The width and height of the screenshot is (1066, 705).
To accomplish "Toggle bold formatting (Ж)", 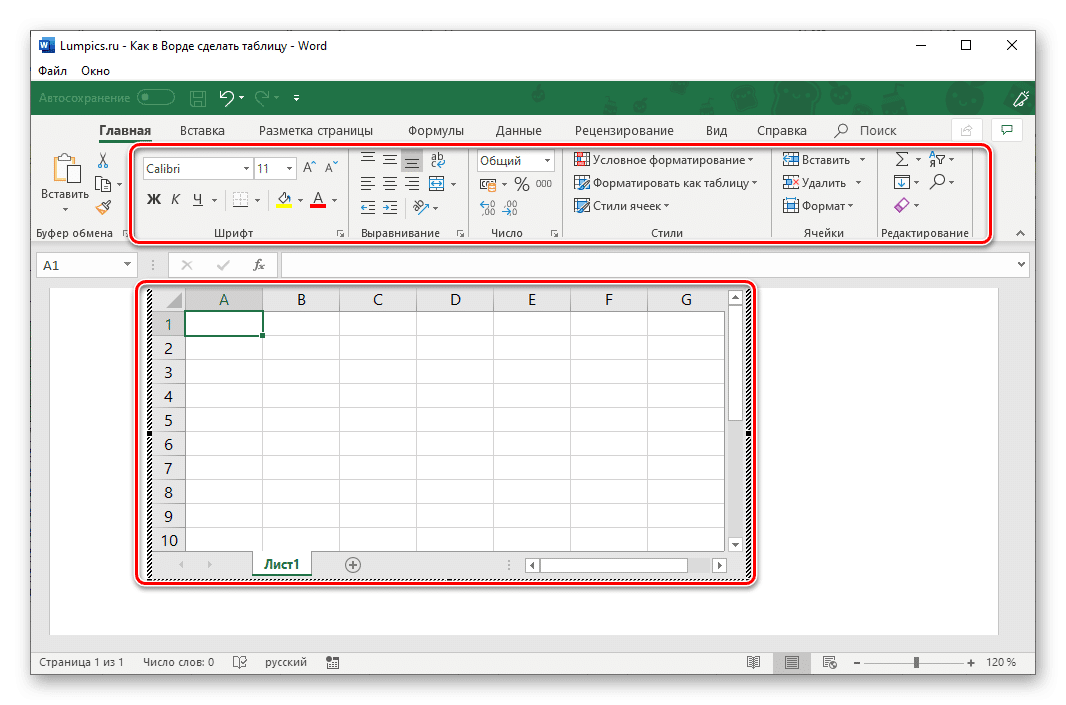I will click(153, 199).
